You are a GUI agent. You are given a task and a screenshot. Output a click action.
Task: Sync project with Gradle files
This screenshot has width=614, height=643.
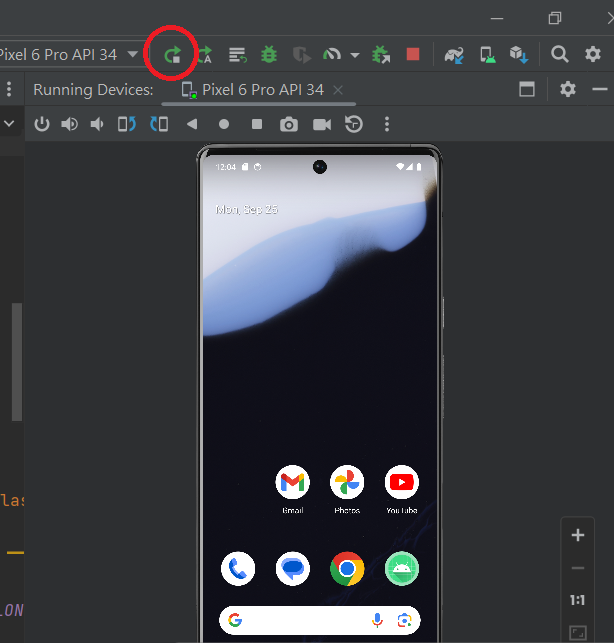click(454, 55)
